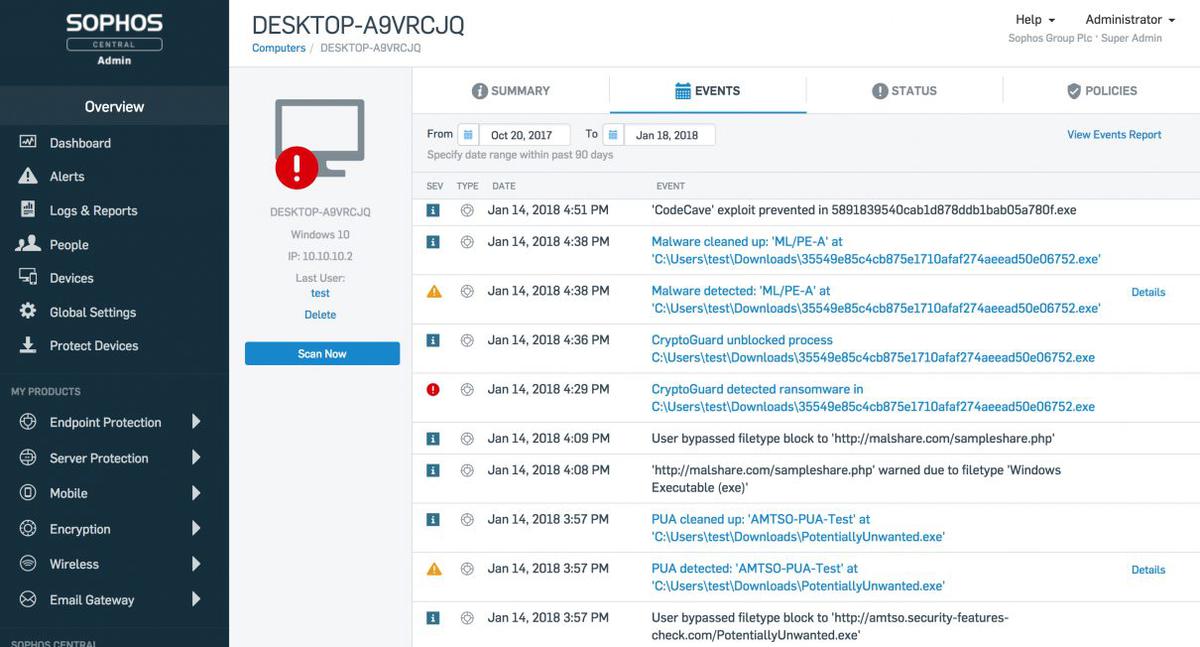Open Global Settings gear icon

(28, 311)
